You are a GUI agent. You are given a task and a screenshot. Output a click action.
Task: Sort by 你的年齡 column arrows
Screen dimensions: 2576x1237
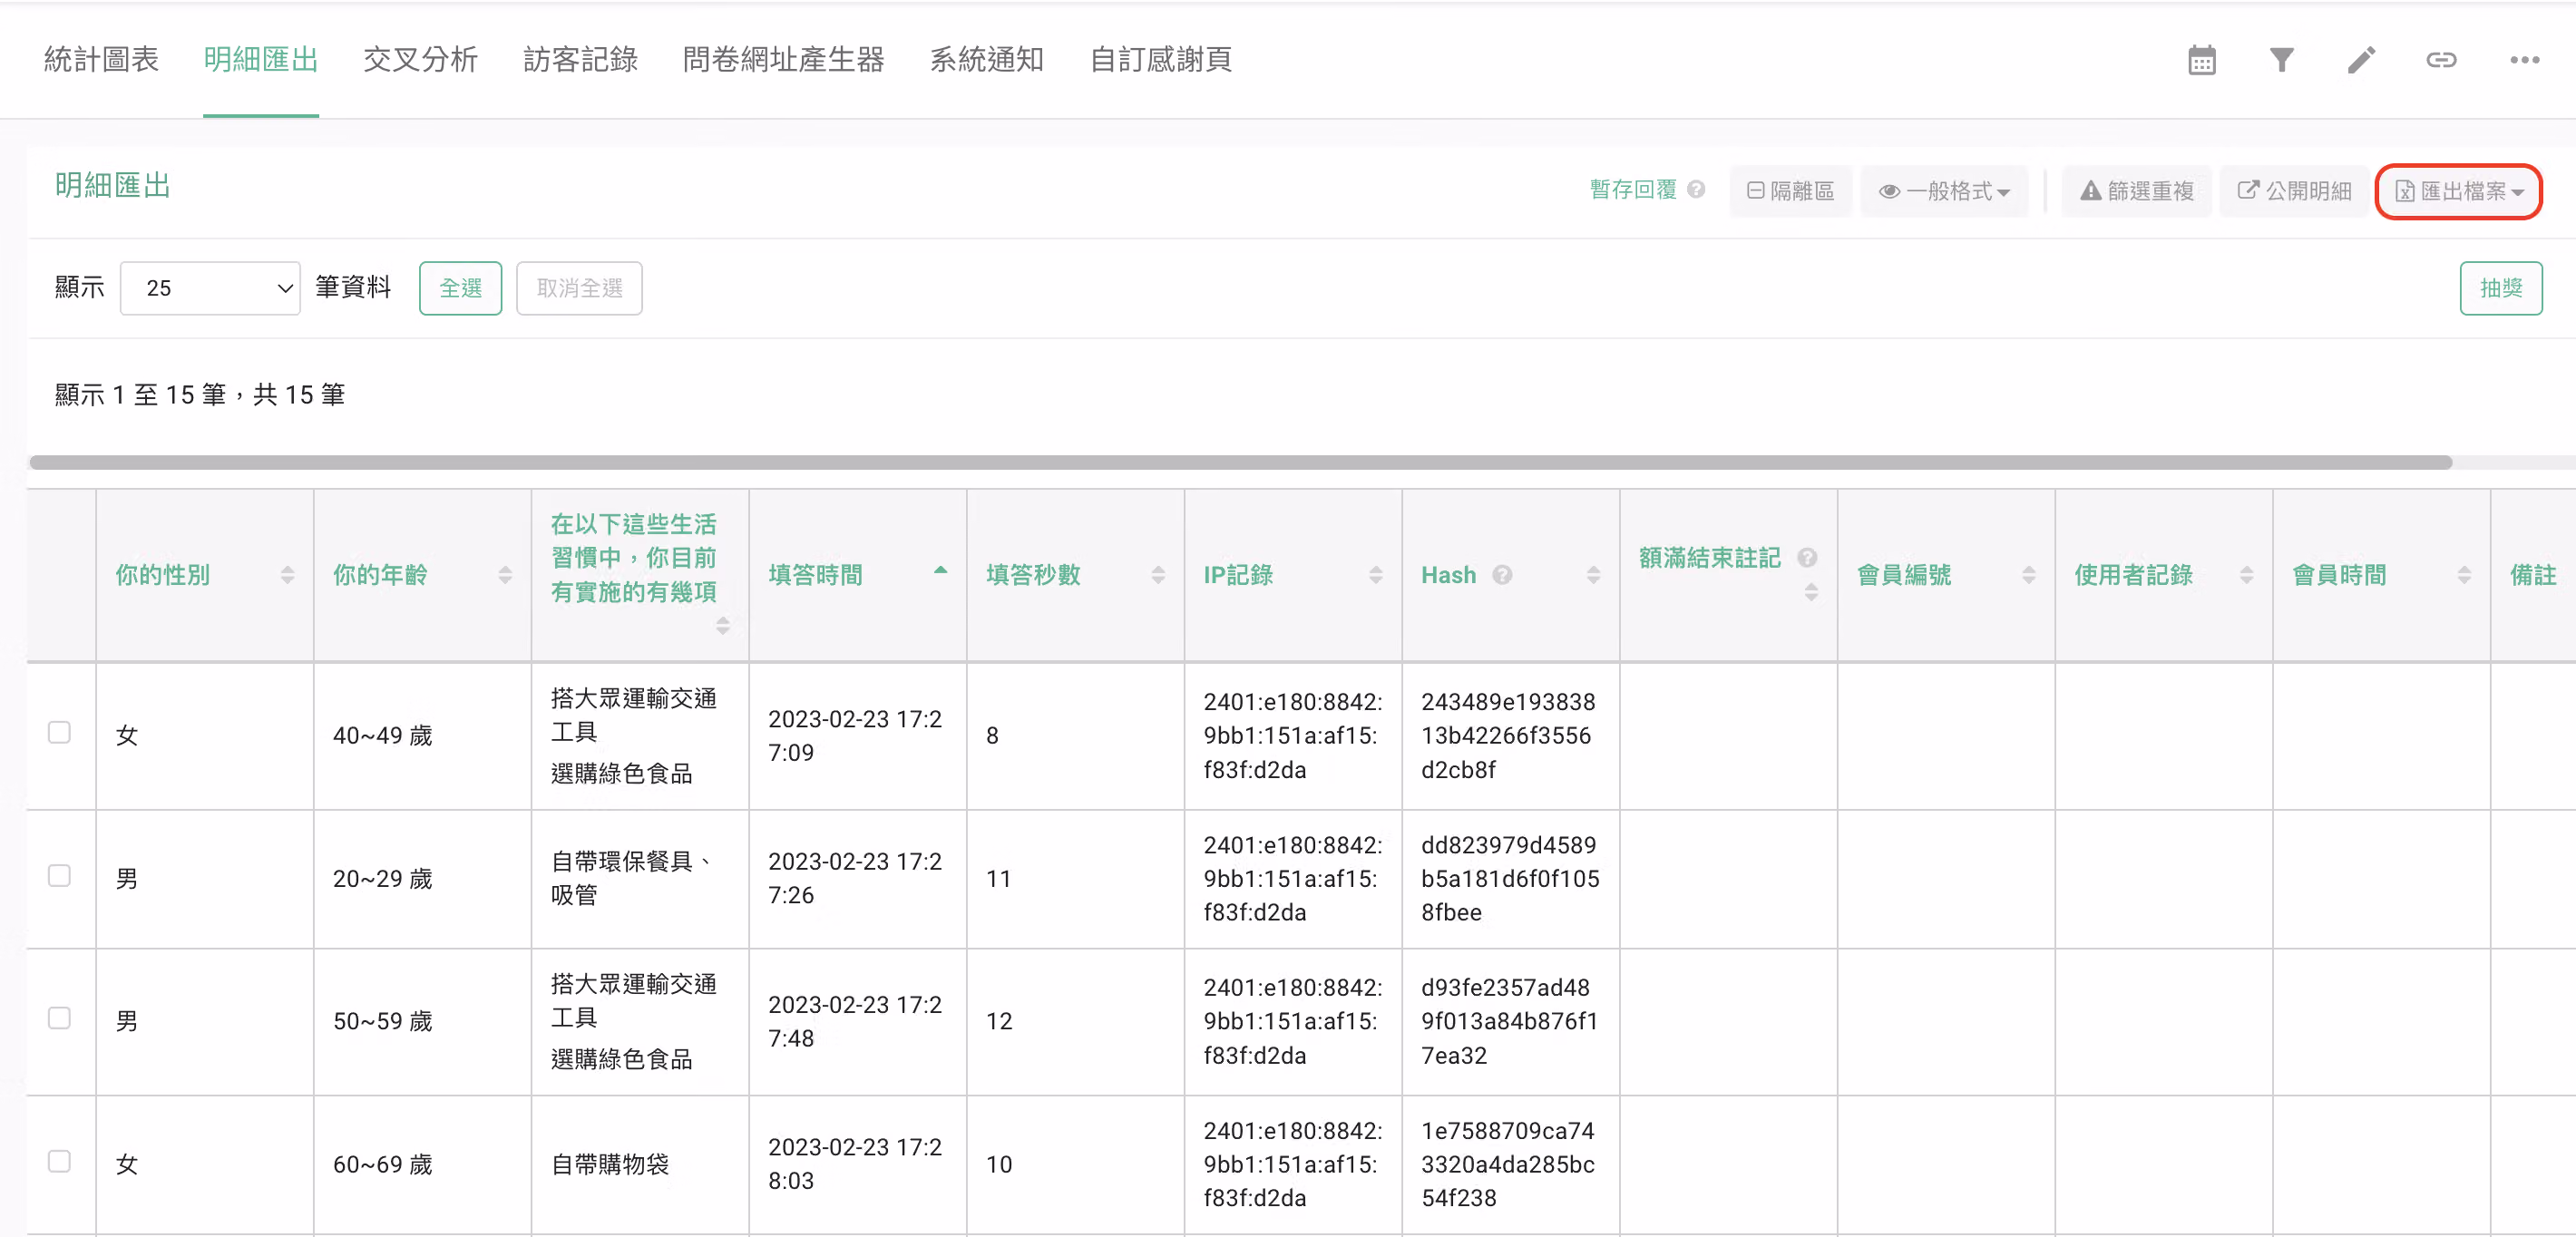point(505,575)
